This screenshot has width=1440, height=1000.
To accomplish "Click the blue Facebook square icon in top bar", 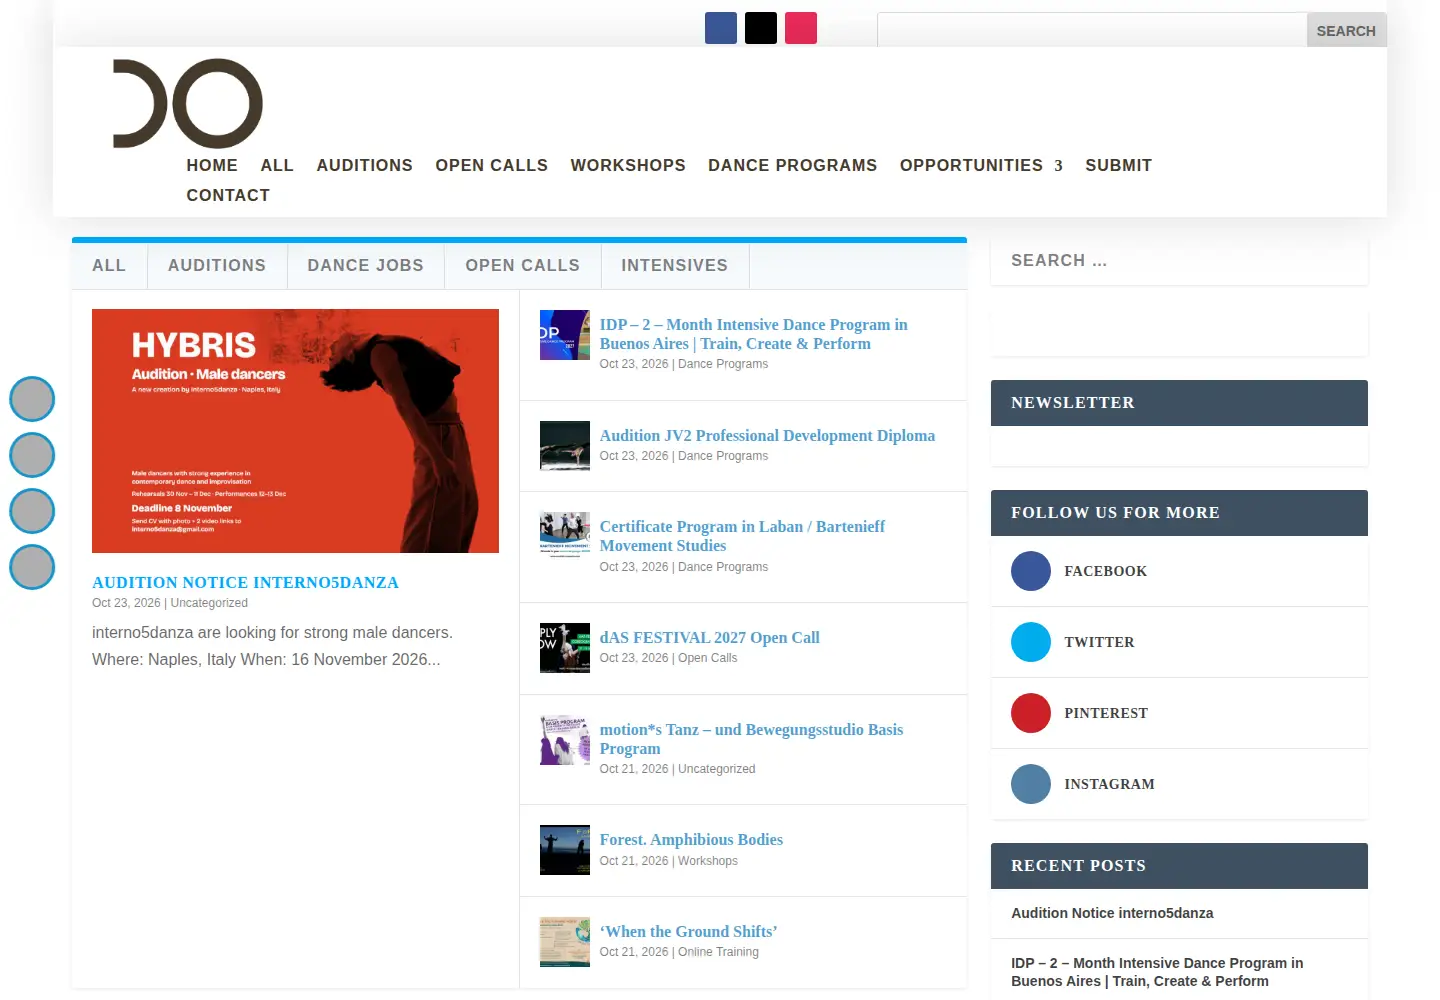I will [721, 28].
